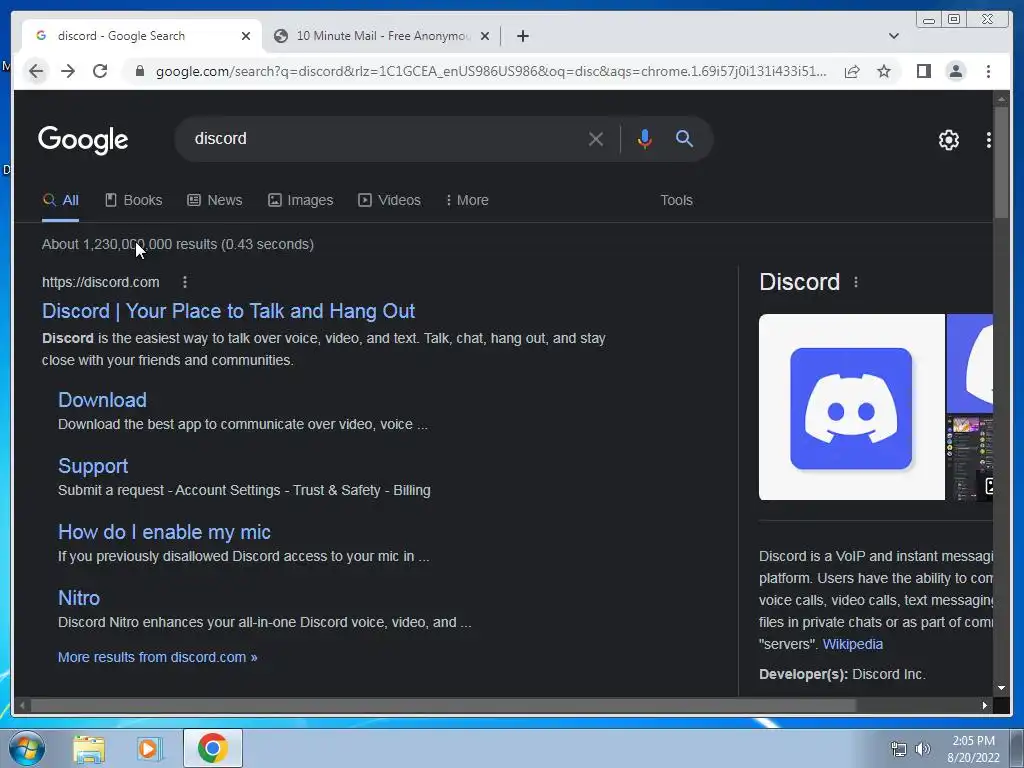Image resolution: width=1024 pixels, height=768 pixels.
Task: Expand the More search filters menu
Action: [x=467, y=200]
